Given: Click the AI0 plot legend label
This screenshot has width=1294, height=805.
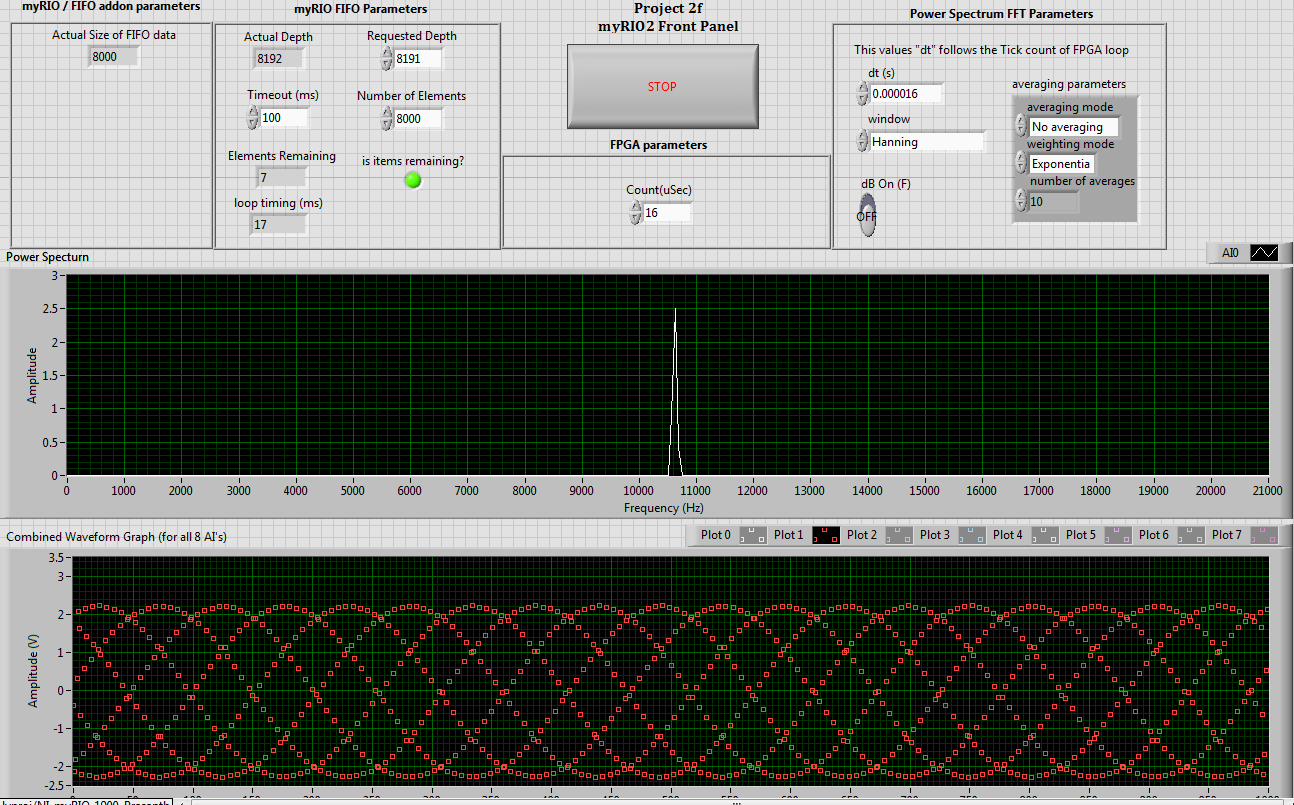Looking at the screenshot, I should click(x=1230, y=253).
